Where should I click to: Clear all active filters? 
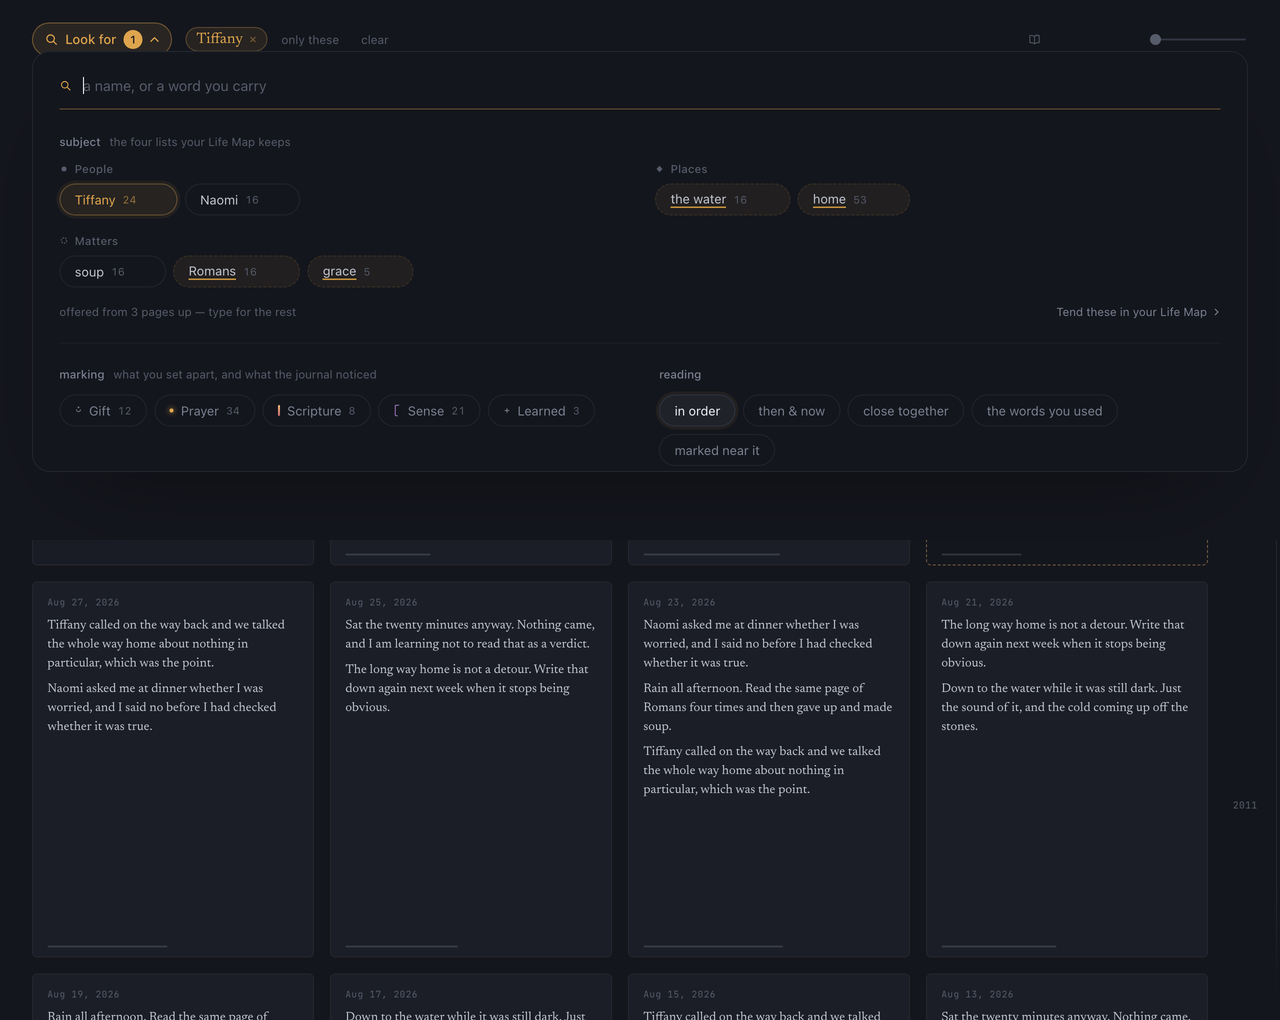[x=375, y=40]
